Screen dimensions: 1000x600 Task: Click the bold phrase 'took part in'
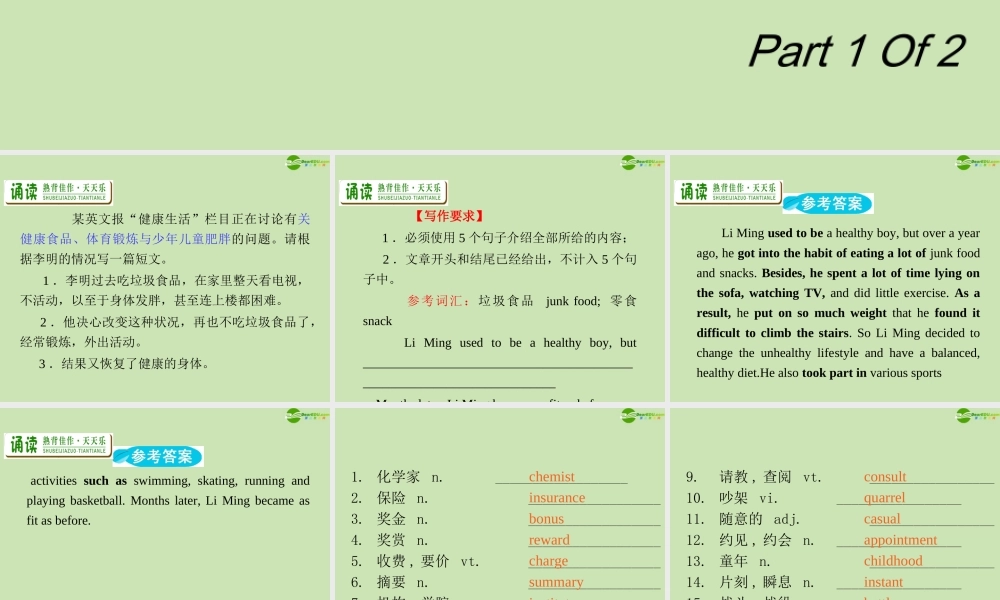coord(834,372)
